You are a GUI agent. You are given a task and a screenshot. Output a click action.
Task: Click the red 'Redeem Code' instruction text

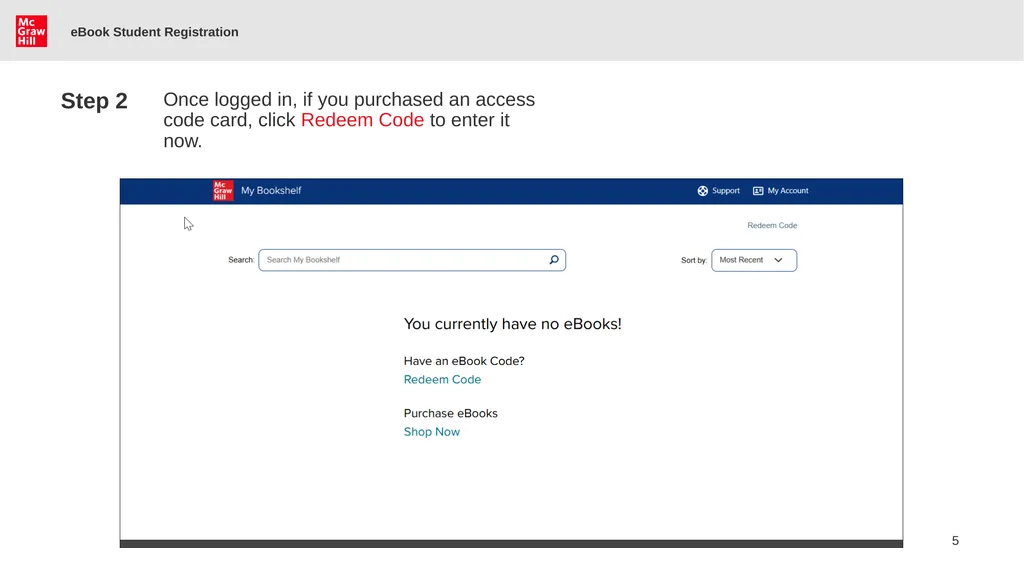[362, 120]
